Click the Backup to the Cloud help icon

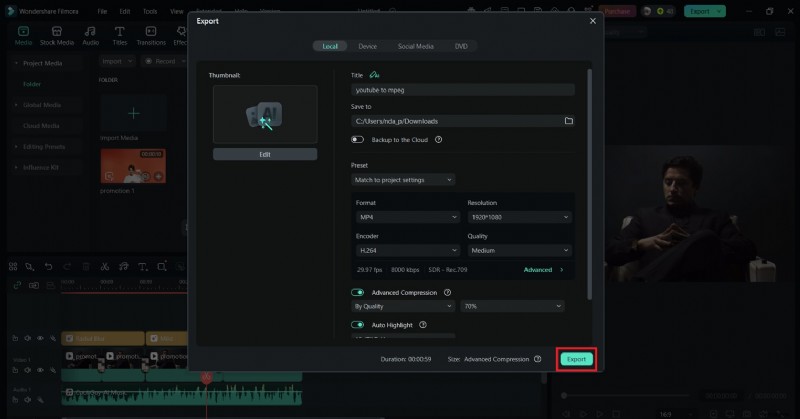[x=438, y=140]
